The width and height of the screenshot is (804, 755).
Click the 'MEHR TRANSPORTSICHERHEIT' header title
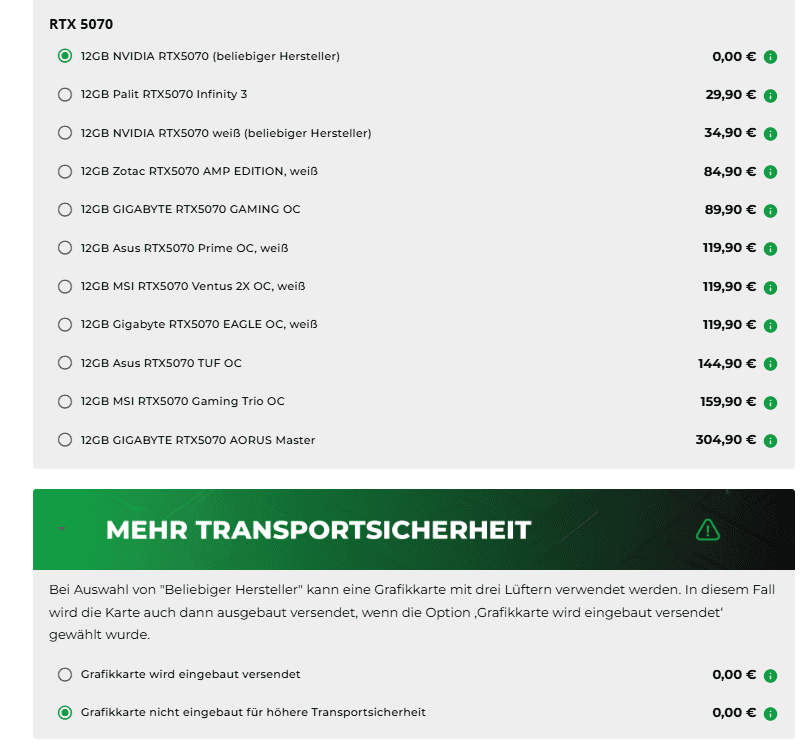[x=318, y=529]
